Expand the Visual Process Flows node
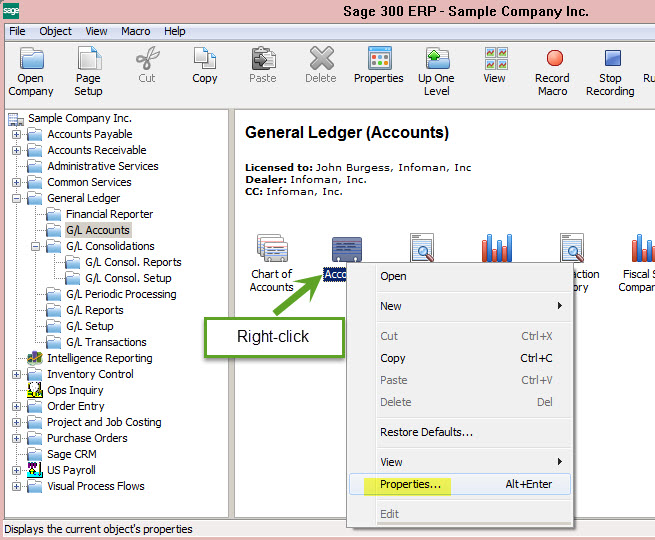Screen dimensions: 655x540 point(16,486)
